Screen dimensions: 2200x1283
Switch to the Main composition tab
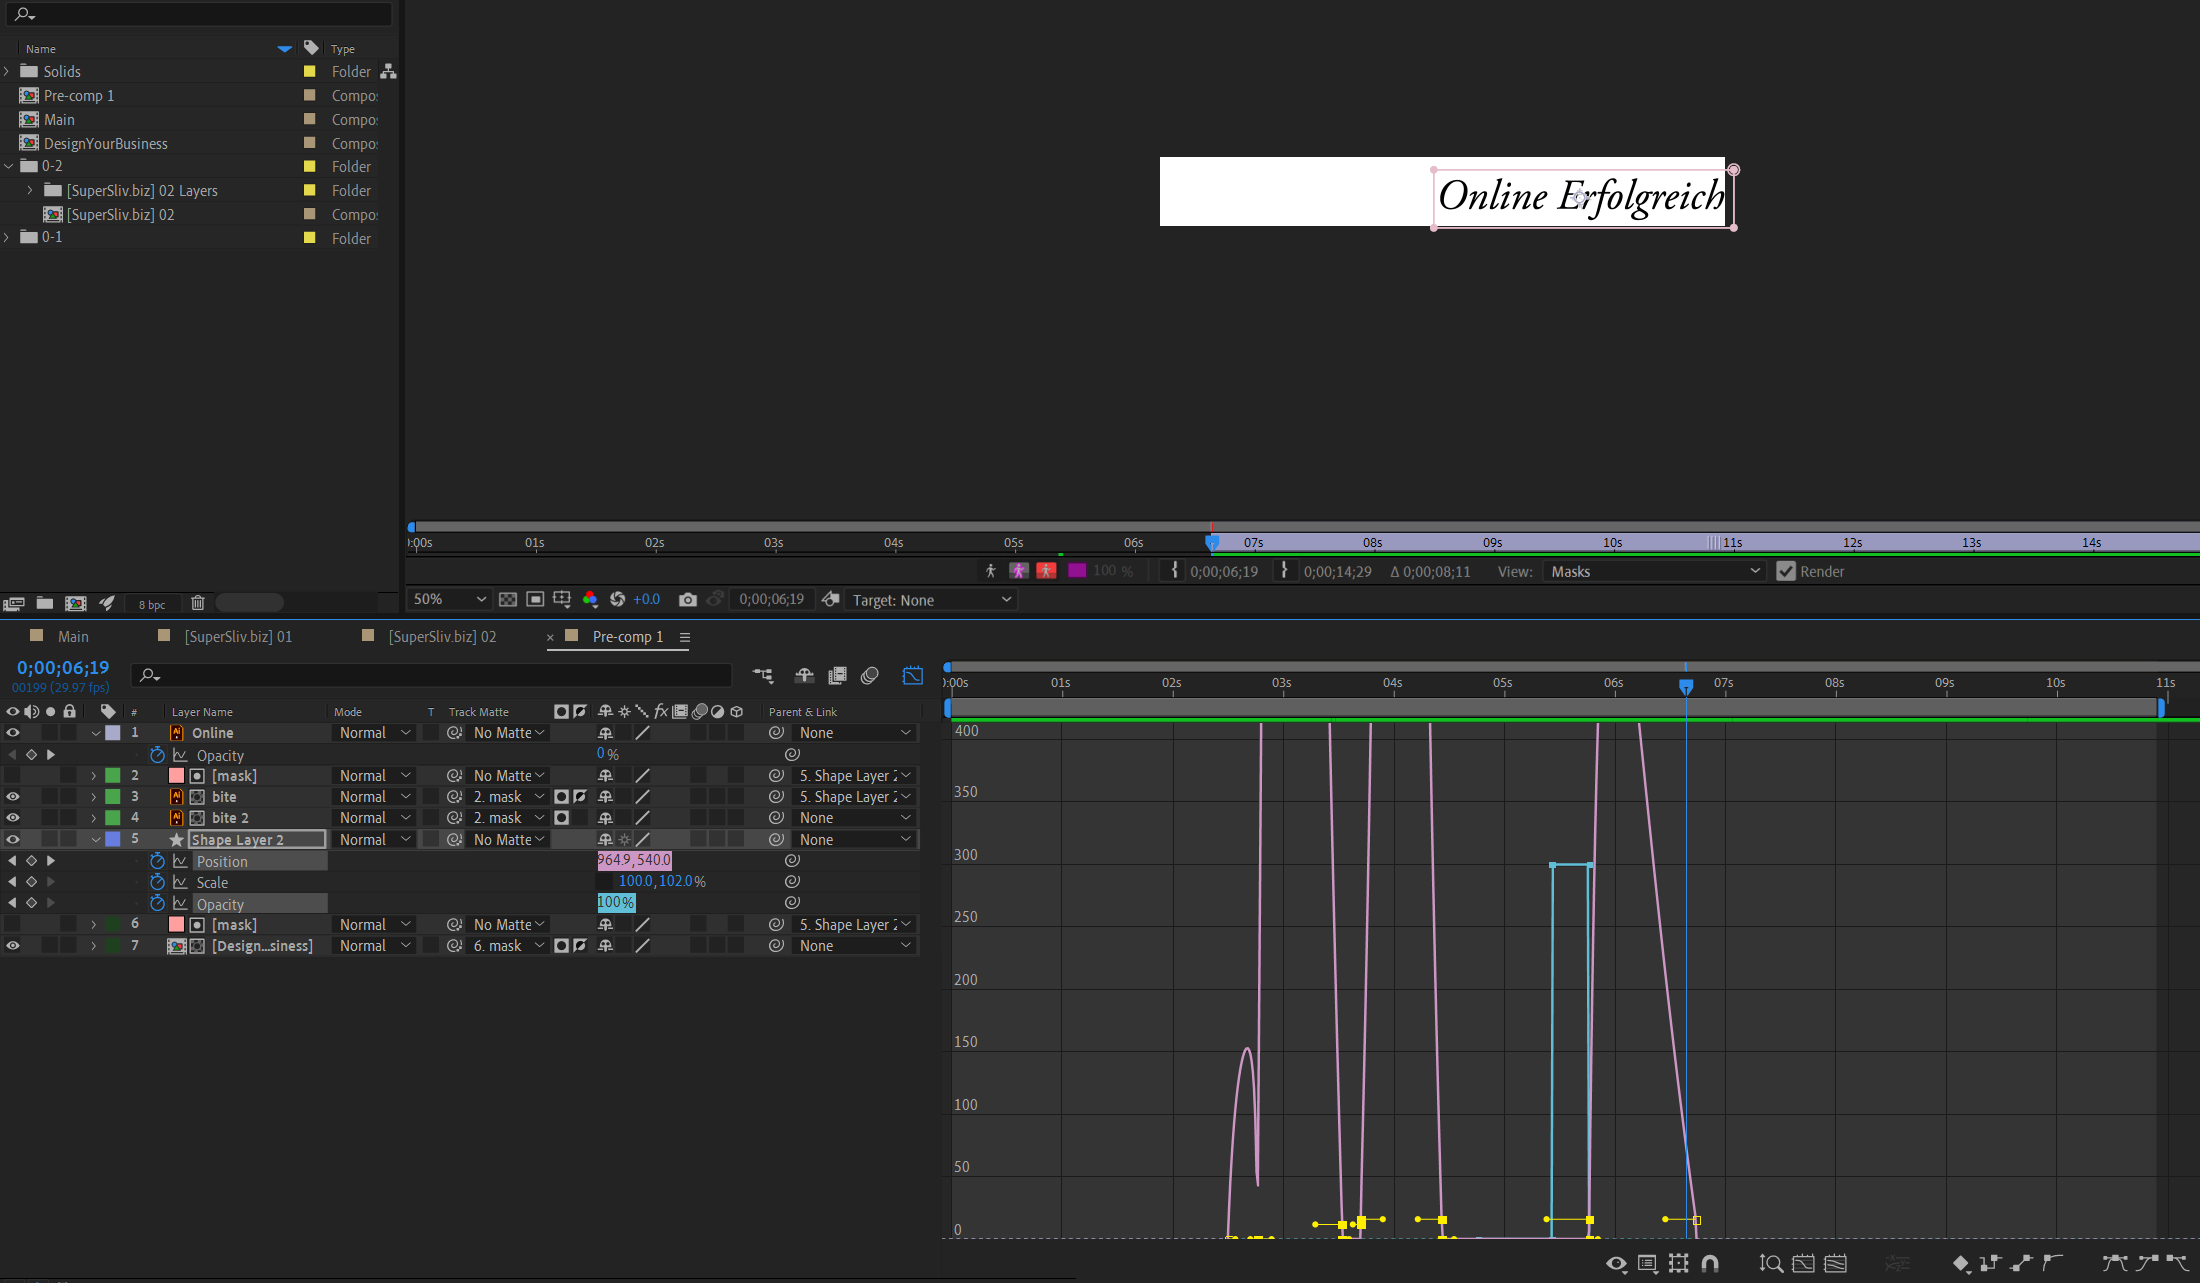[72, 637]
